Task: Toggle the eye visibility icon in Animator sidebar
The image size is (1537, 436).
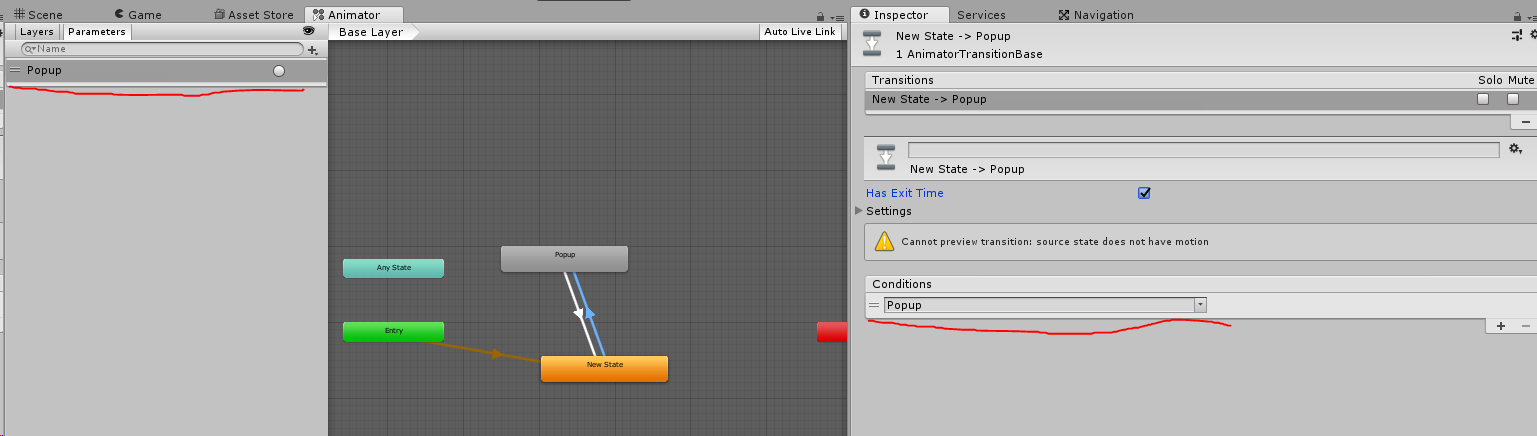Action: point(308,31)
